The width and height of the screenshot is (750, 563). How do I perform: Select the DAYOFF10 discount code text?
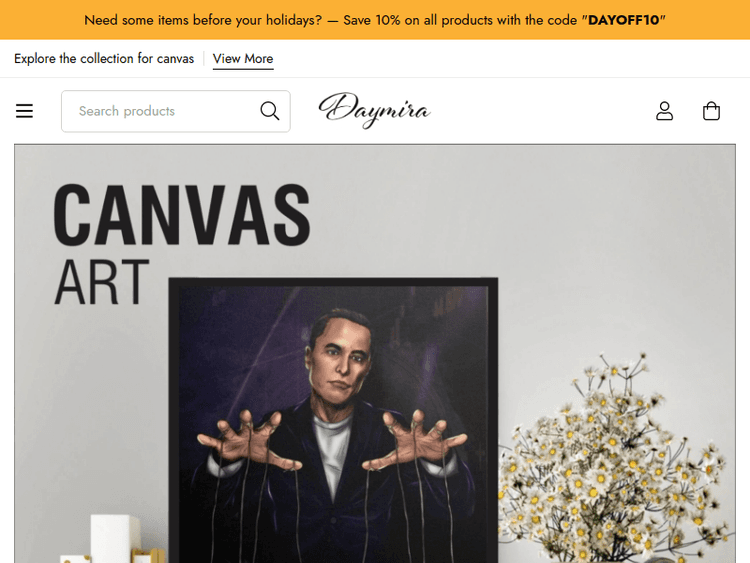pos(623,20)
